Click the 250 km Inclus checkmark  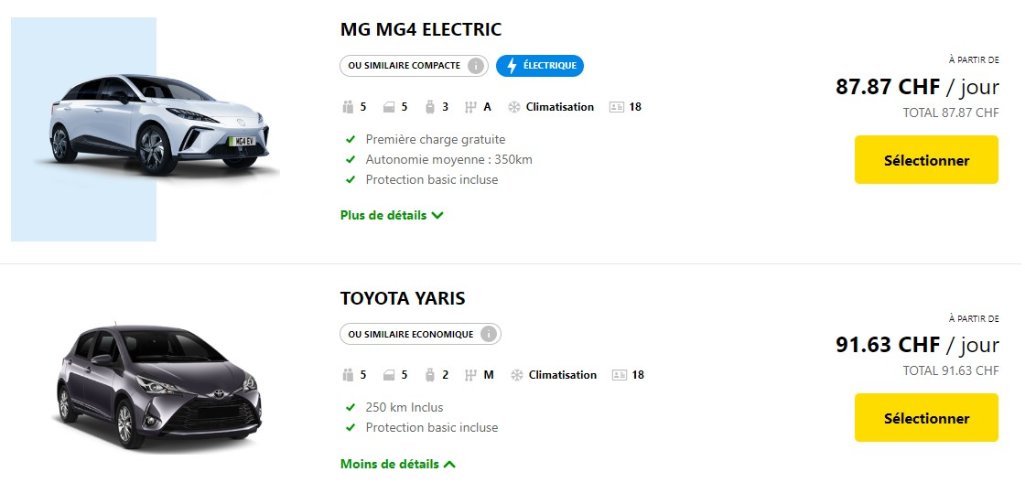point(350,408)
